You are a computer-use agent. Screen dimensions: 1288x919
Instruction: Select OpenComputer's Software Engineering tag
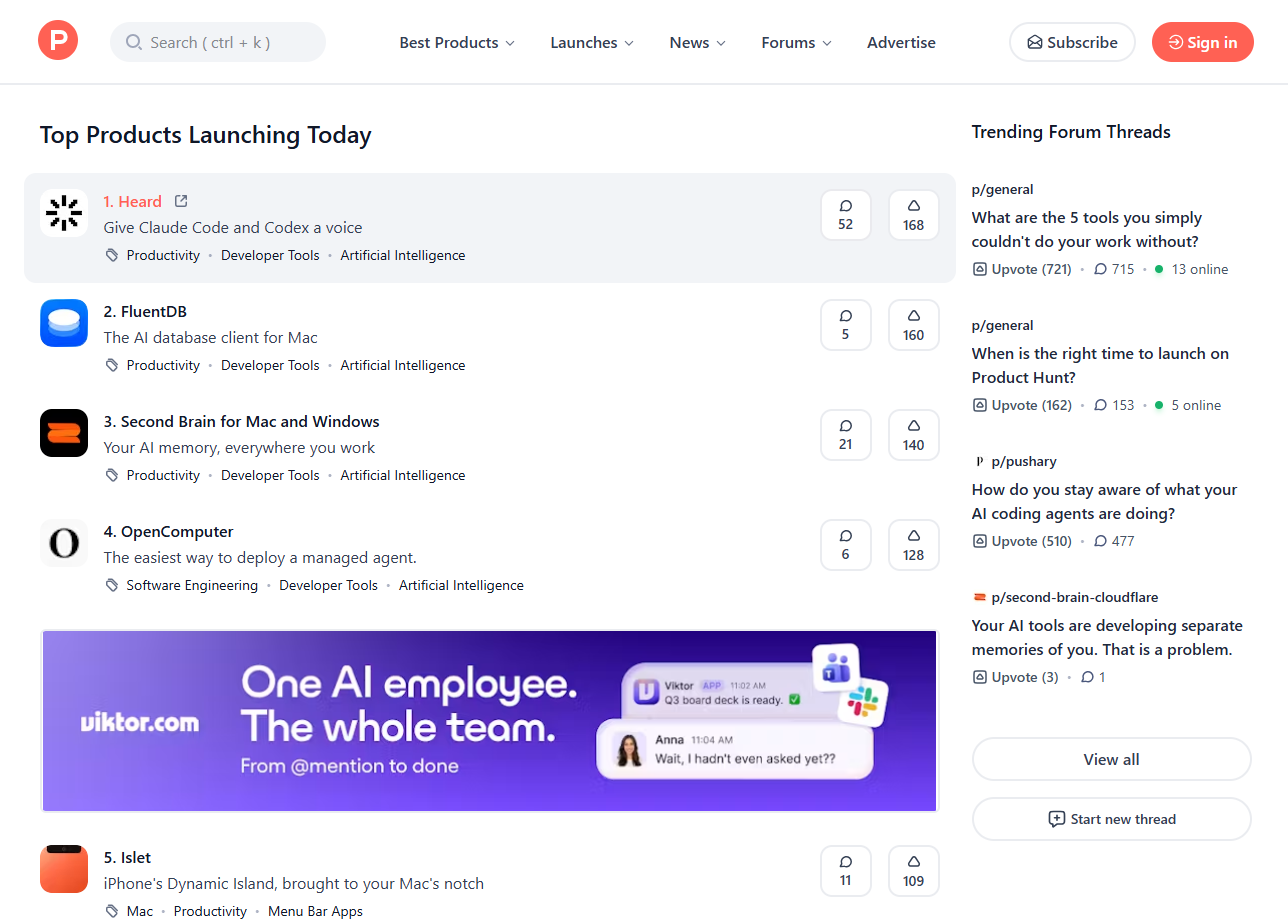click(x=192, y=585)
